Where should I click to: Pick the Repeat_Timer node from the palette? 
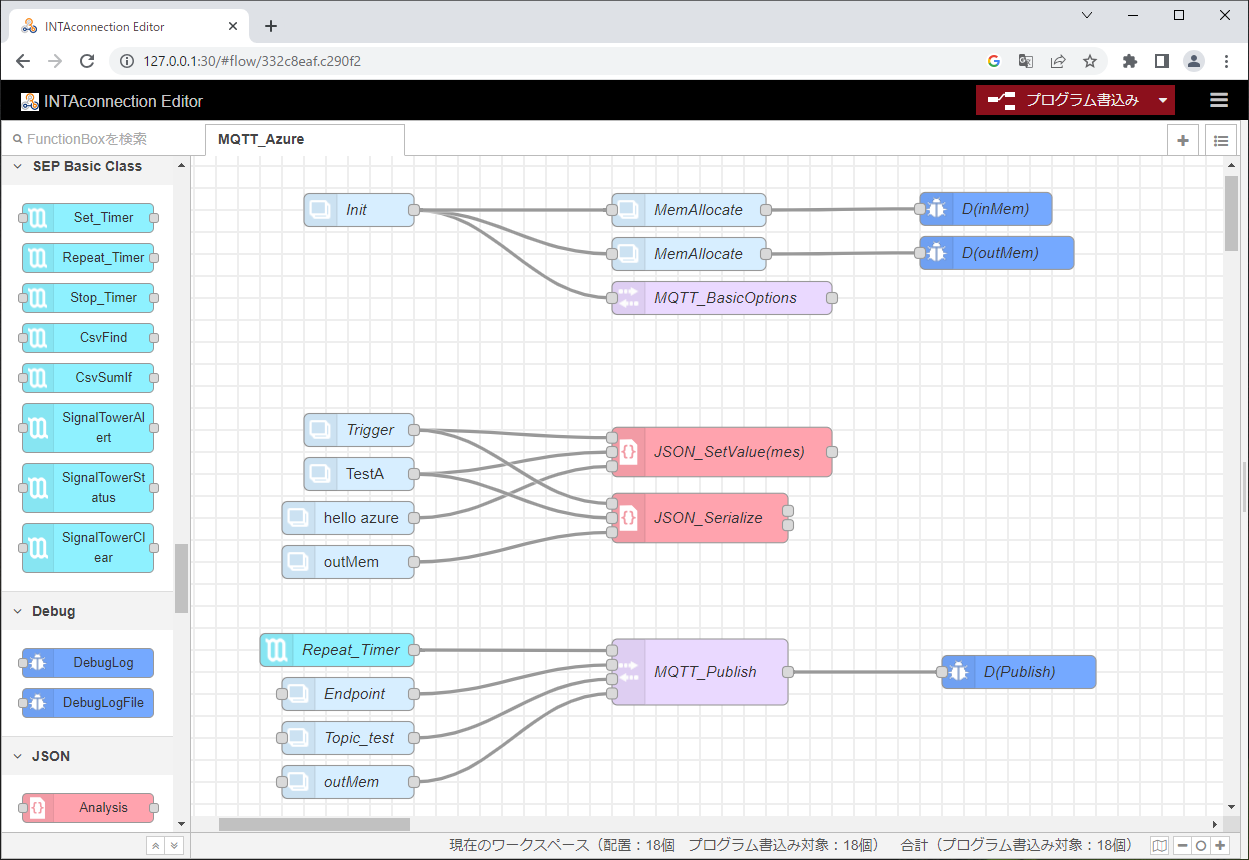[x=86, y=257]
